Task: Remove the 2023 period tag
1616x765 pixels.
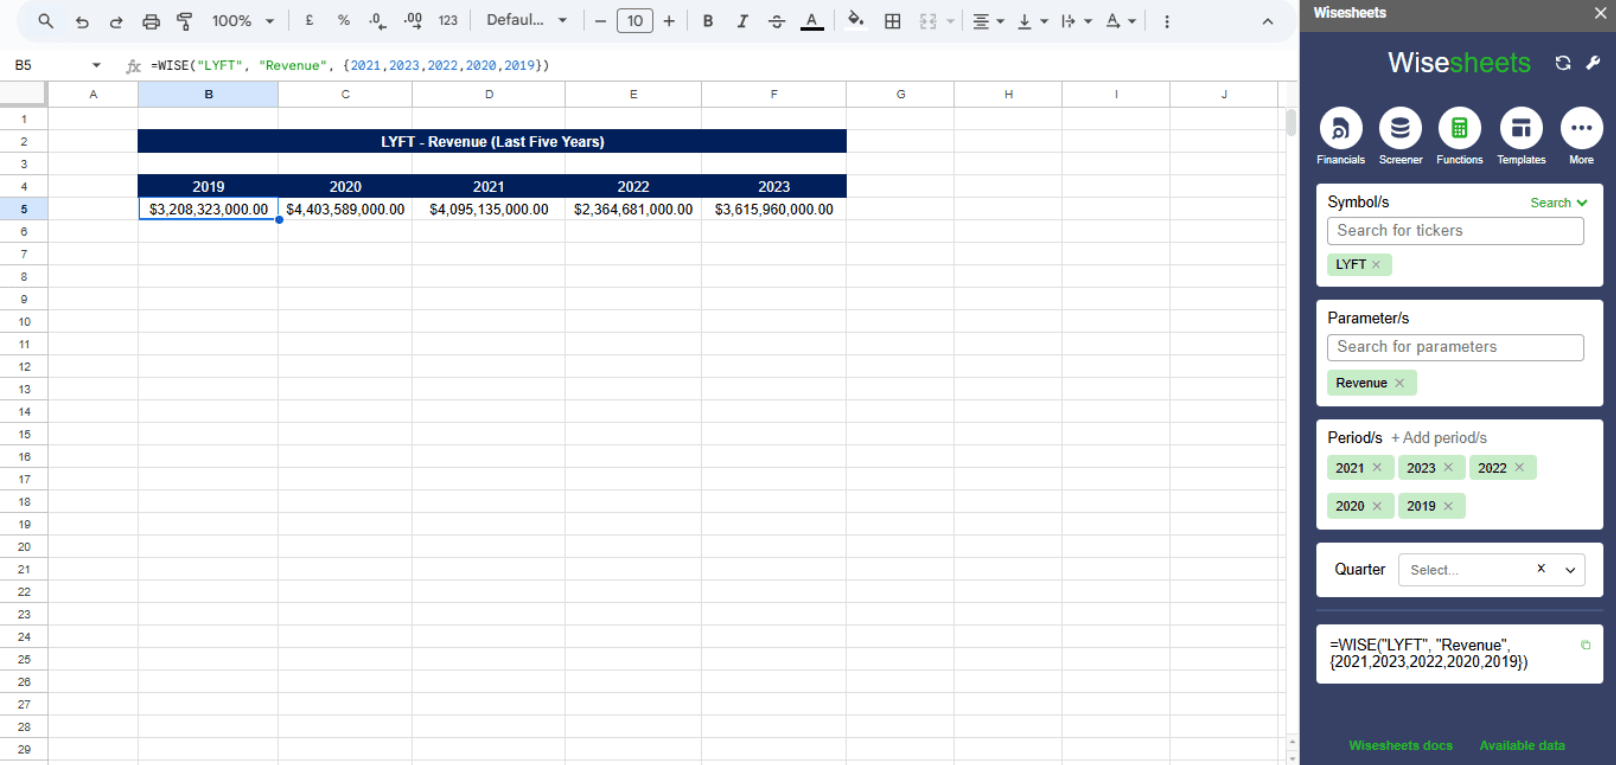Action: point(1448,467)
